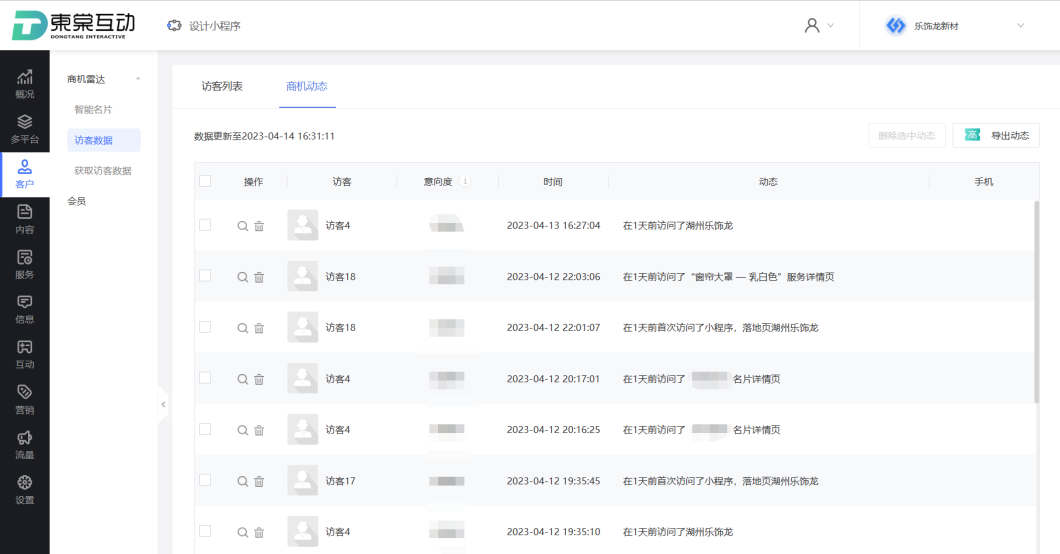Screen dimensions: 1060x554
Task: Open the 乐饰龙新材 account switcher dropdown
Action: (x=955, y=26)
